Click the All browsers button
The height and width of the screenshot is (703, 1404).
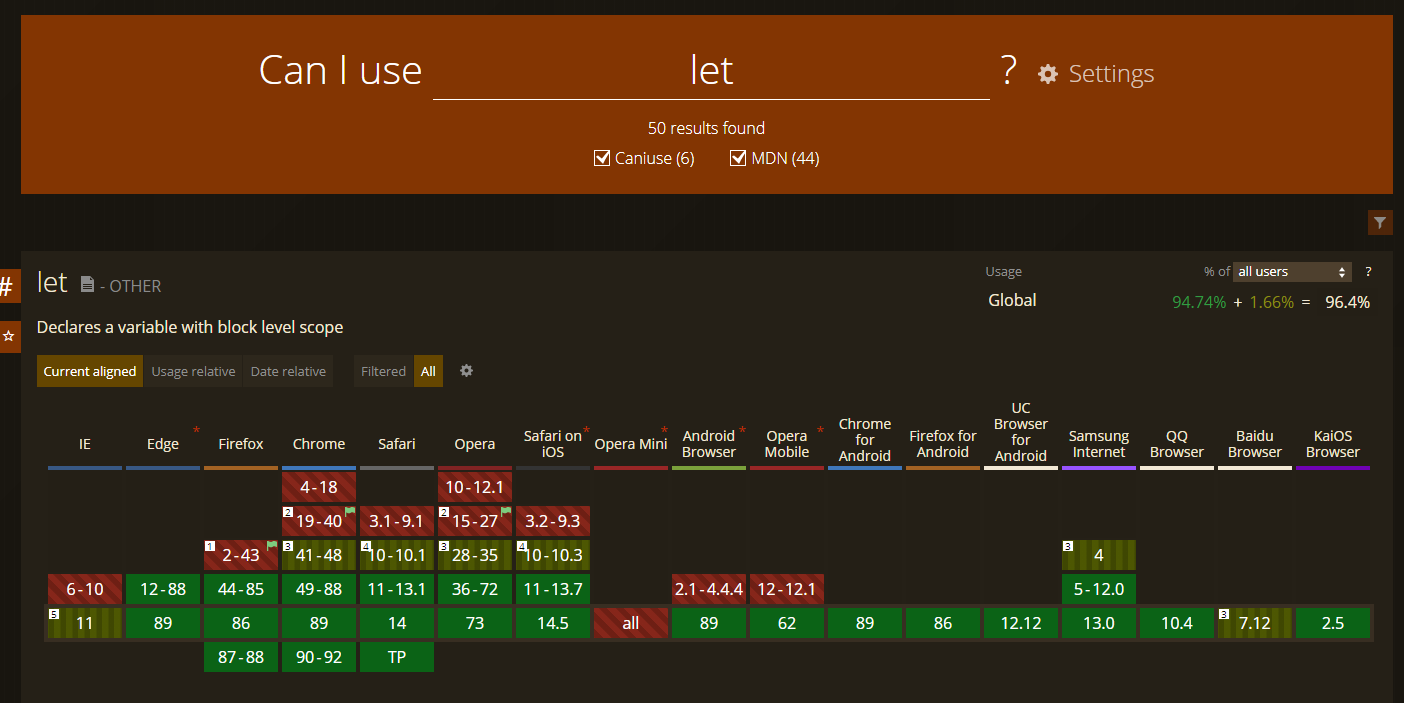click(x=428, y=371)
